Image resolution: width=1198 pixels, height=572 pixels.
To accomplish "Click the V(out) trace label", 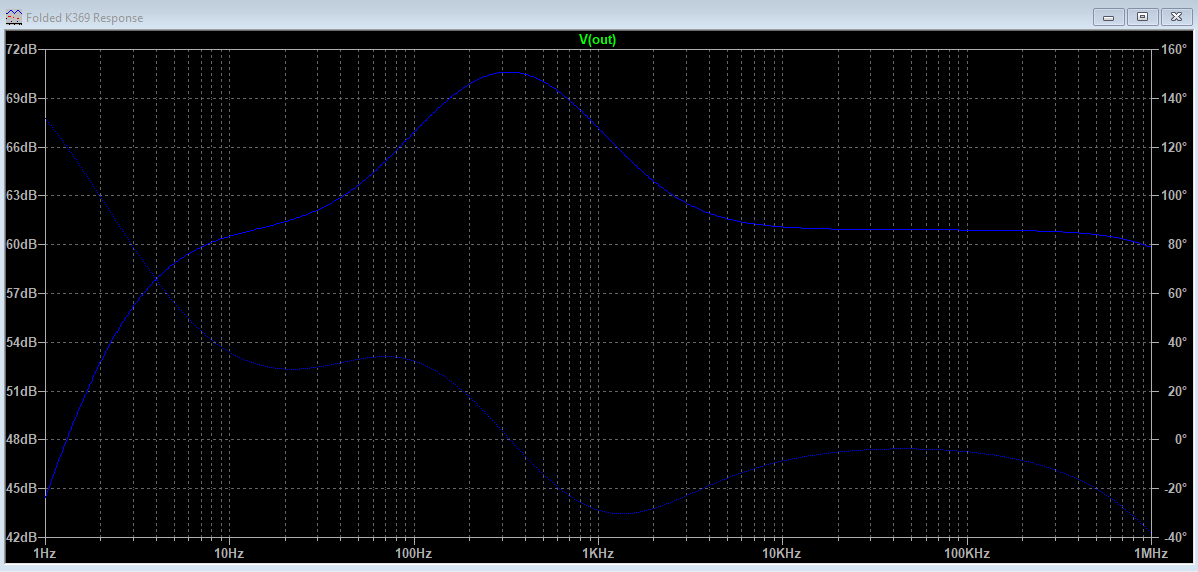I will [x=597, y=40].
